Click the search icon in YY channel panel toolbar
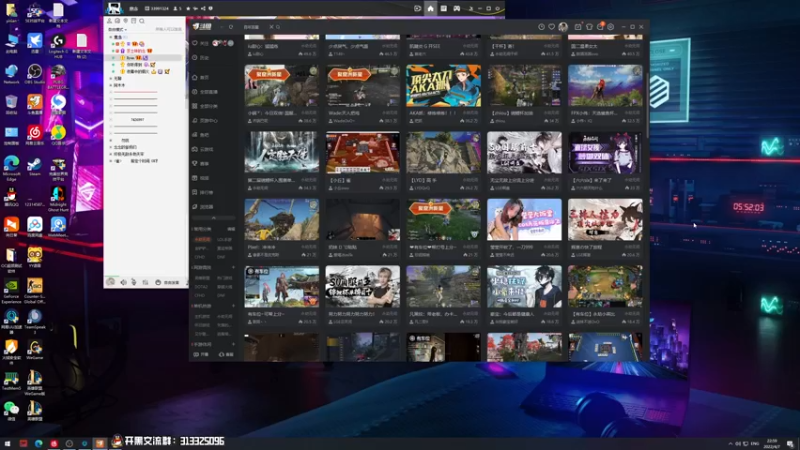 pos(142,21)
